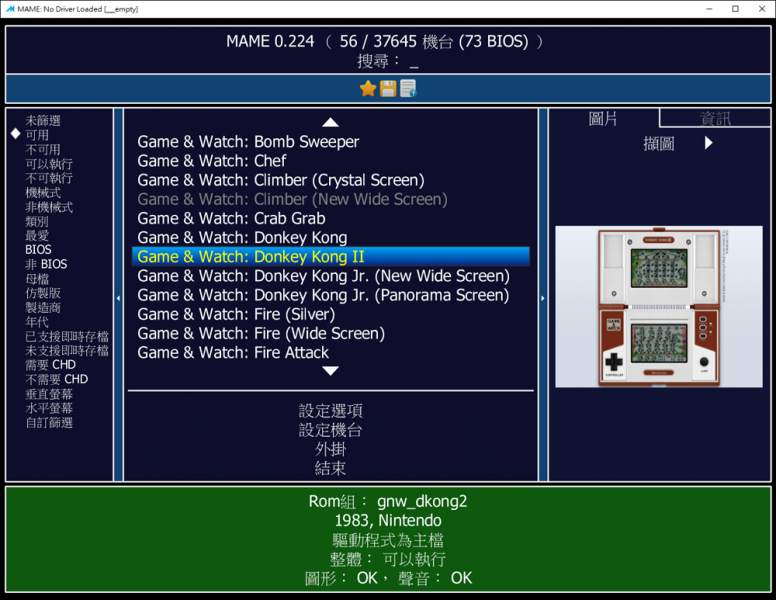Switch to the 資訊 tab
776x600 pixels.
(x=715, y=119)
